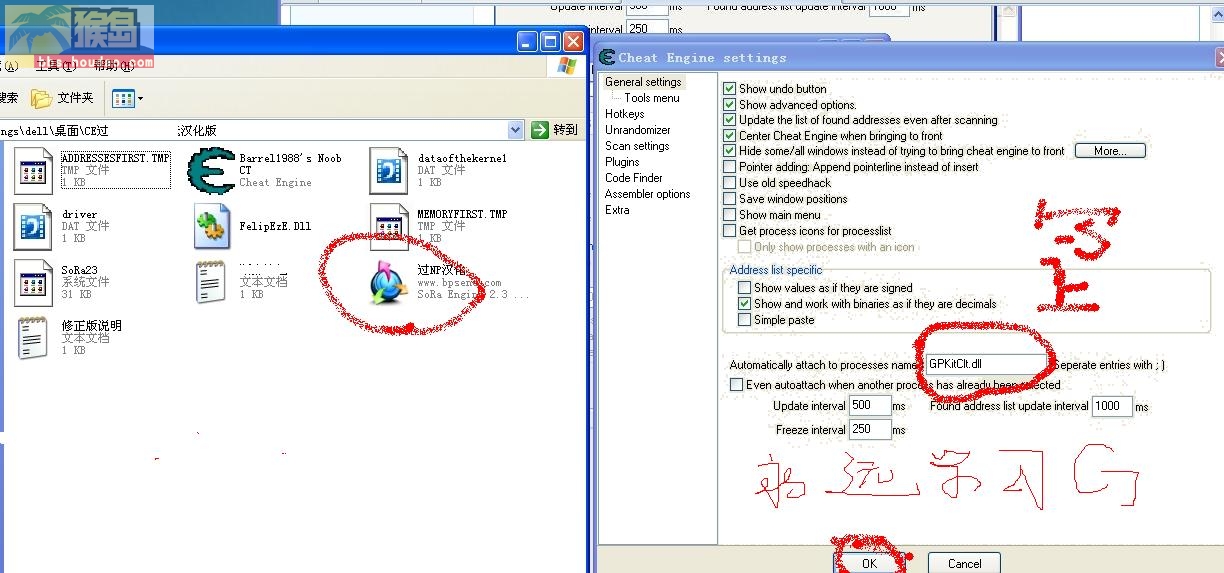
Task: Toggle Show and work with binaries as decimals
Action: click(744, 304)
